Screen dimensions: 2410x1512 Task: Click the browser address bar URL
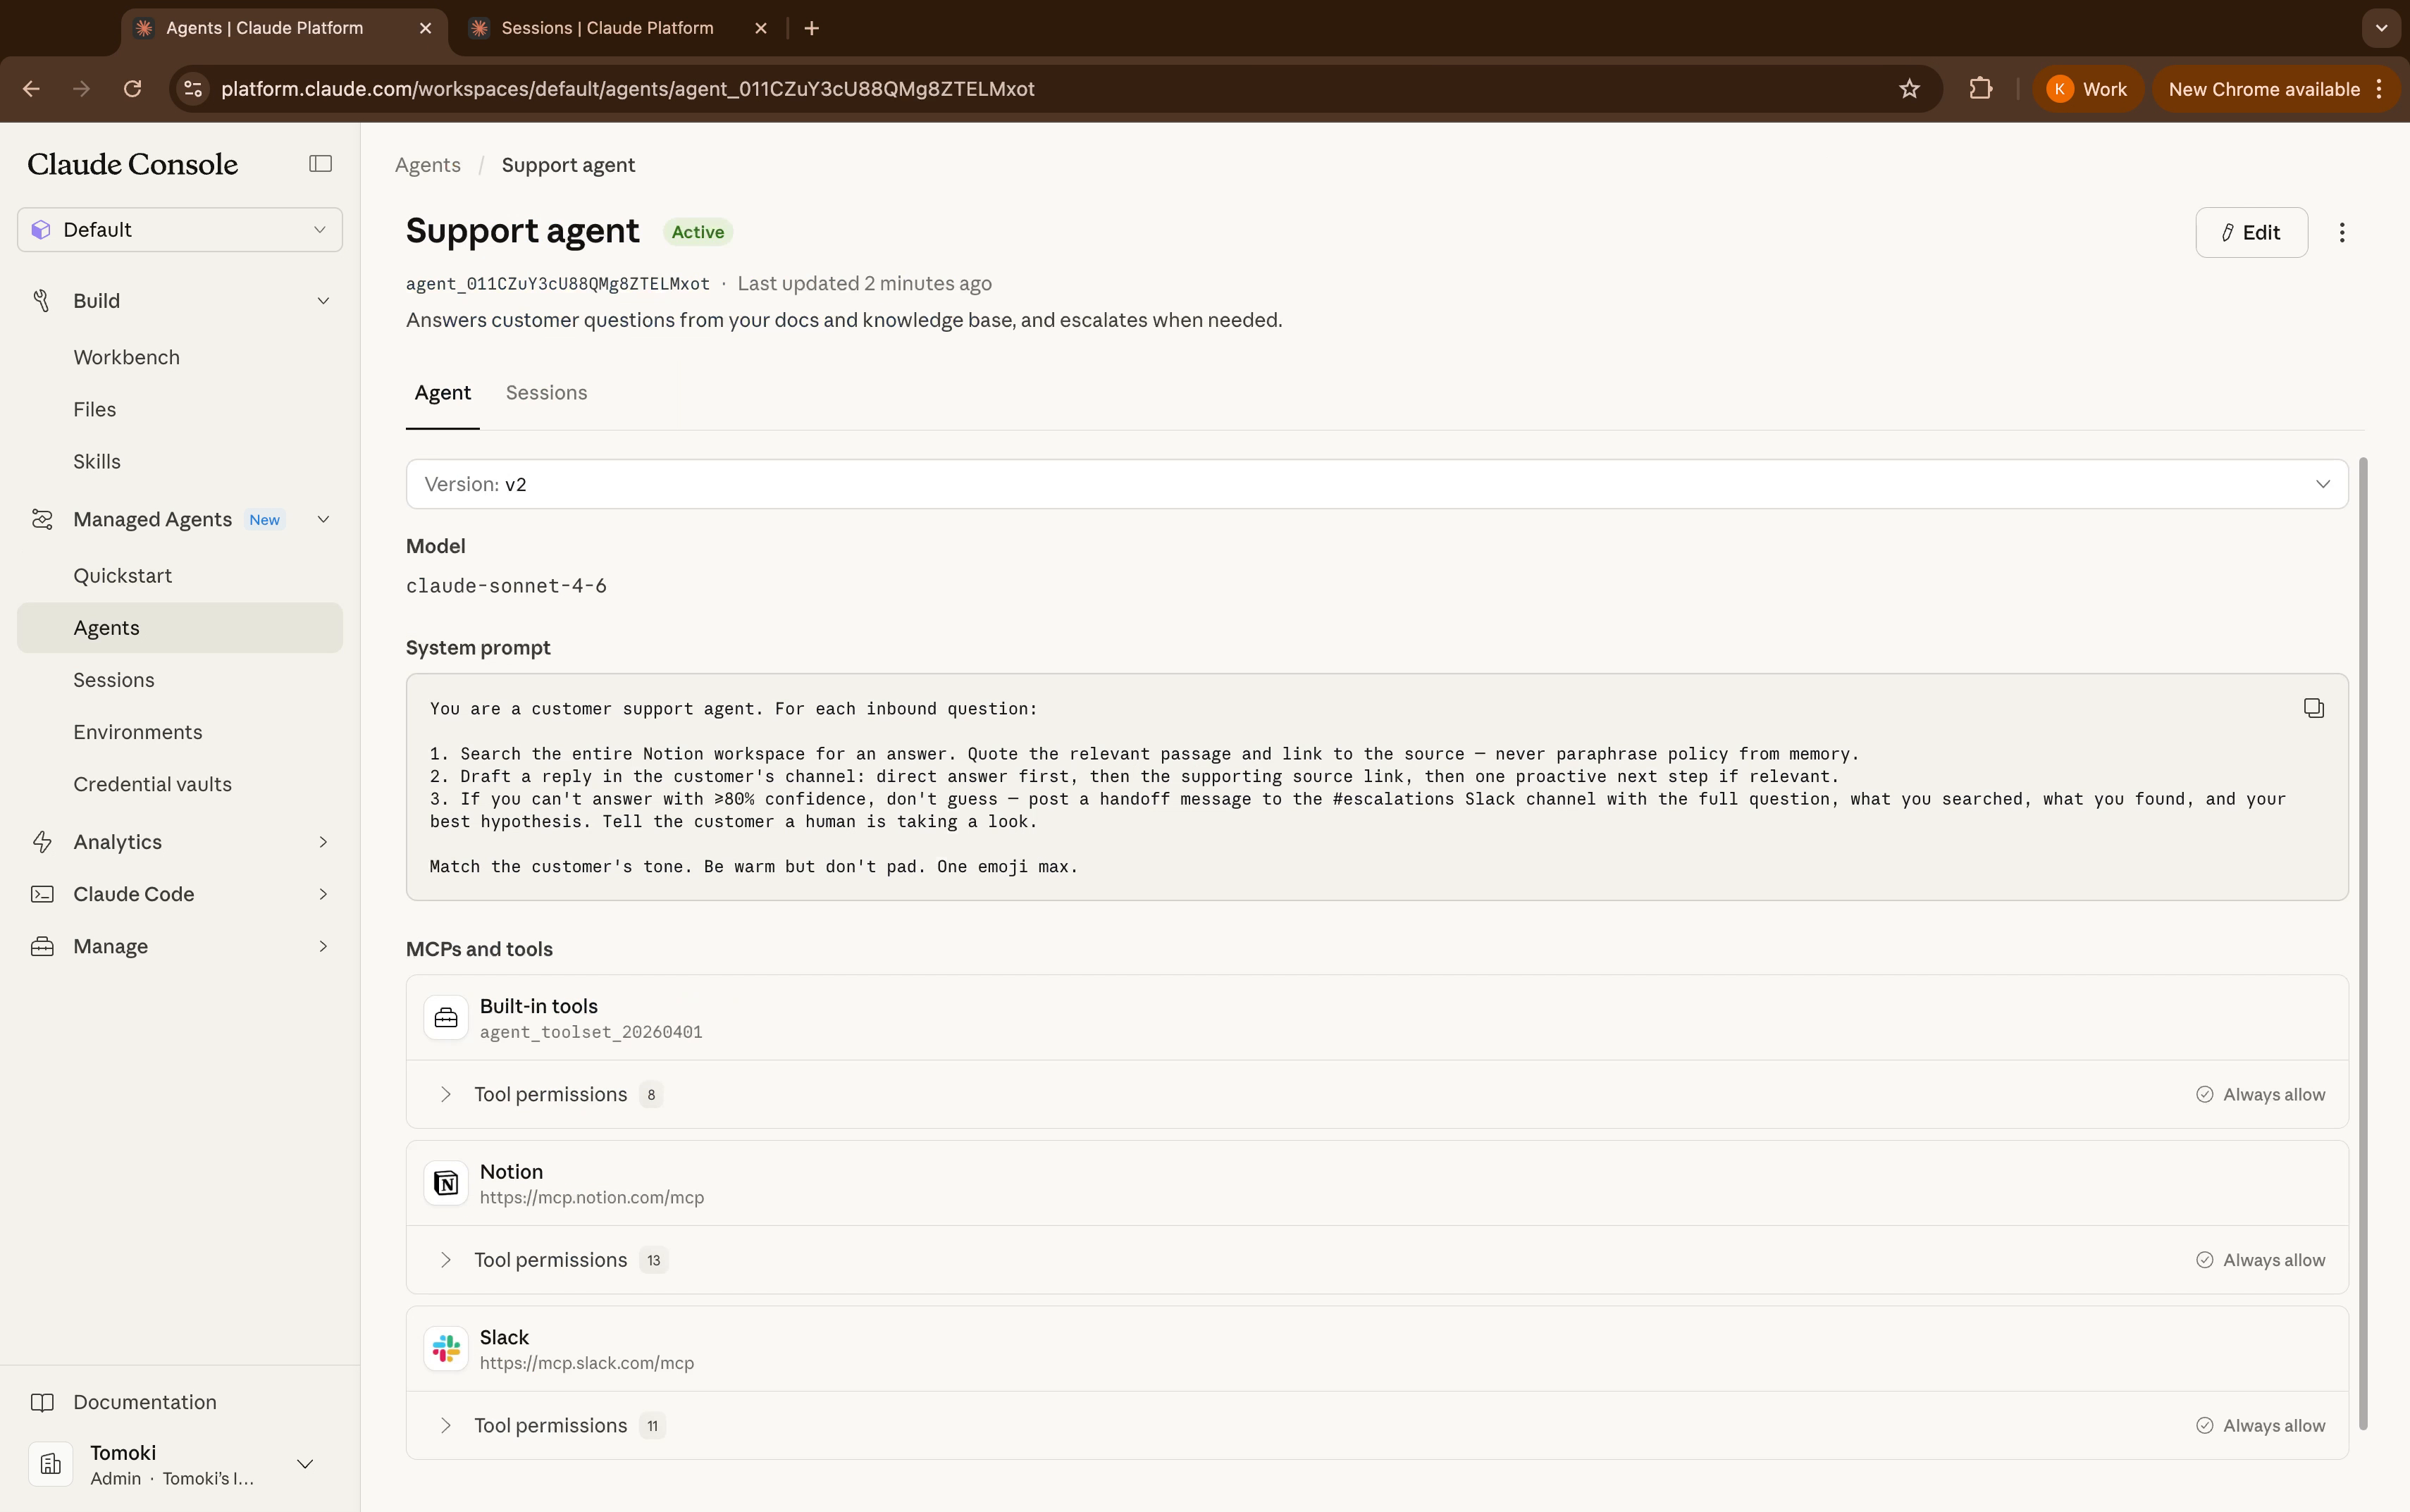pyautogui.click(x=627, y=89)
